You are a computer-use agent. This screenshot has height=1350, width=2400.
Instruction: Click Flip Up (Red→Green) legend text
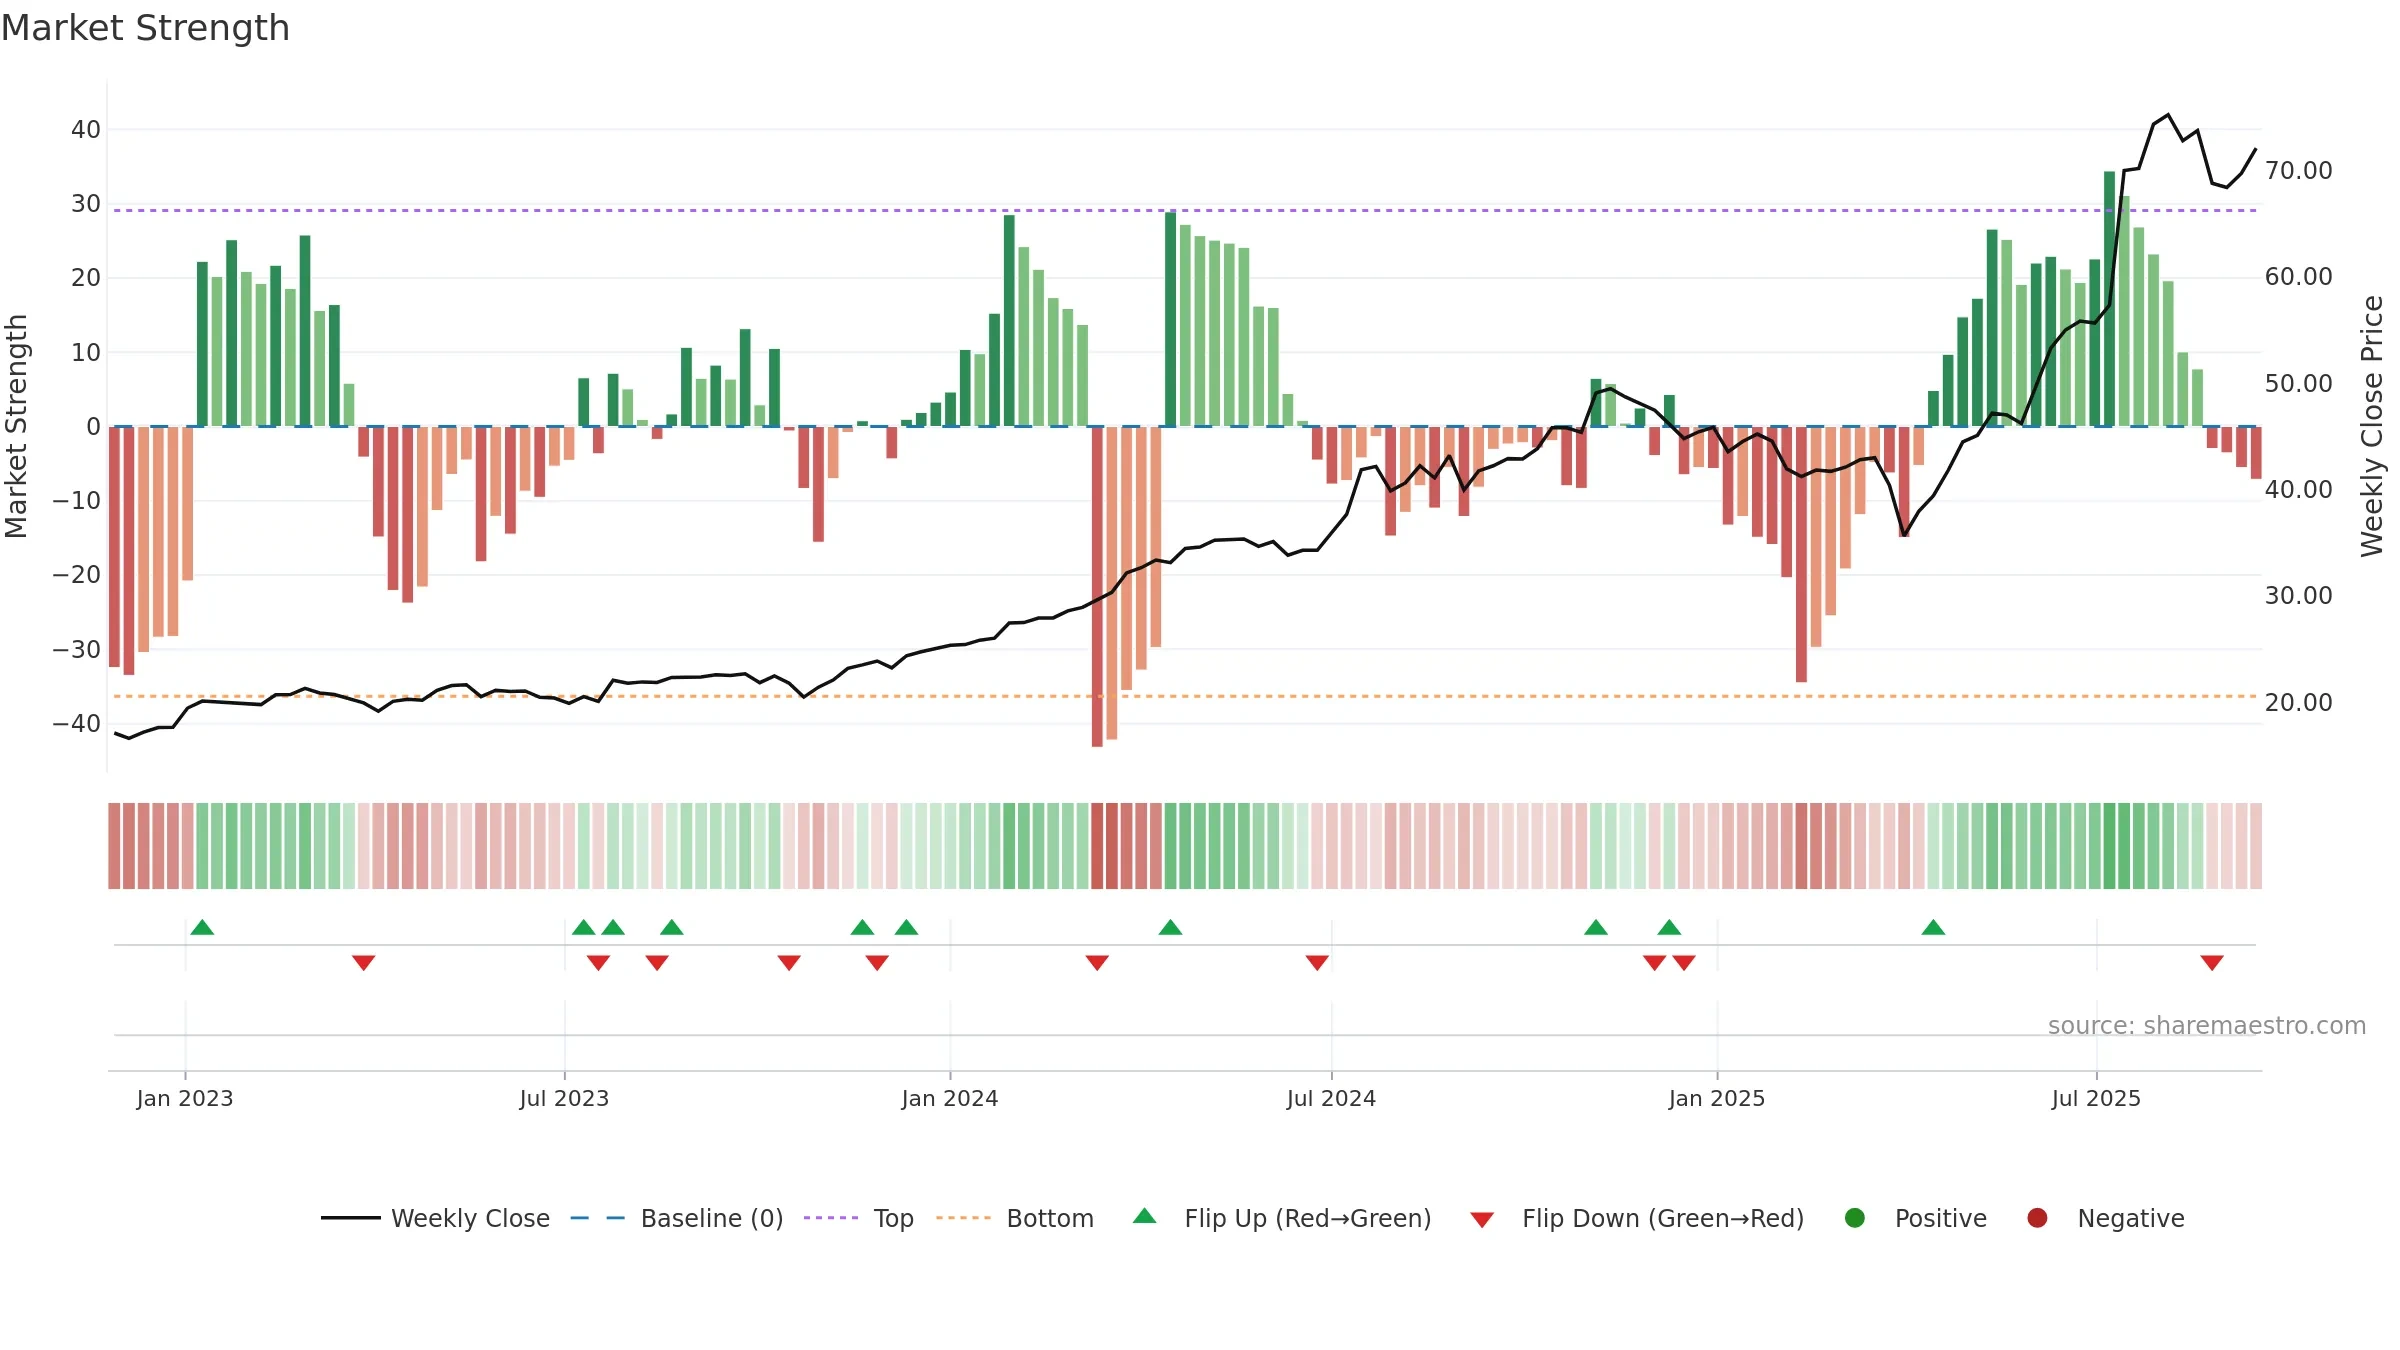(1308, 1218)
